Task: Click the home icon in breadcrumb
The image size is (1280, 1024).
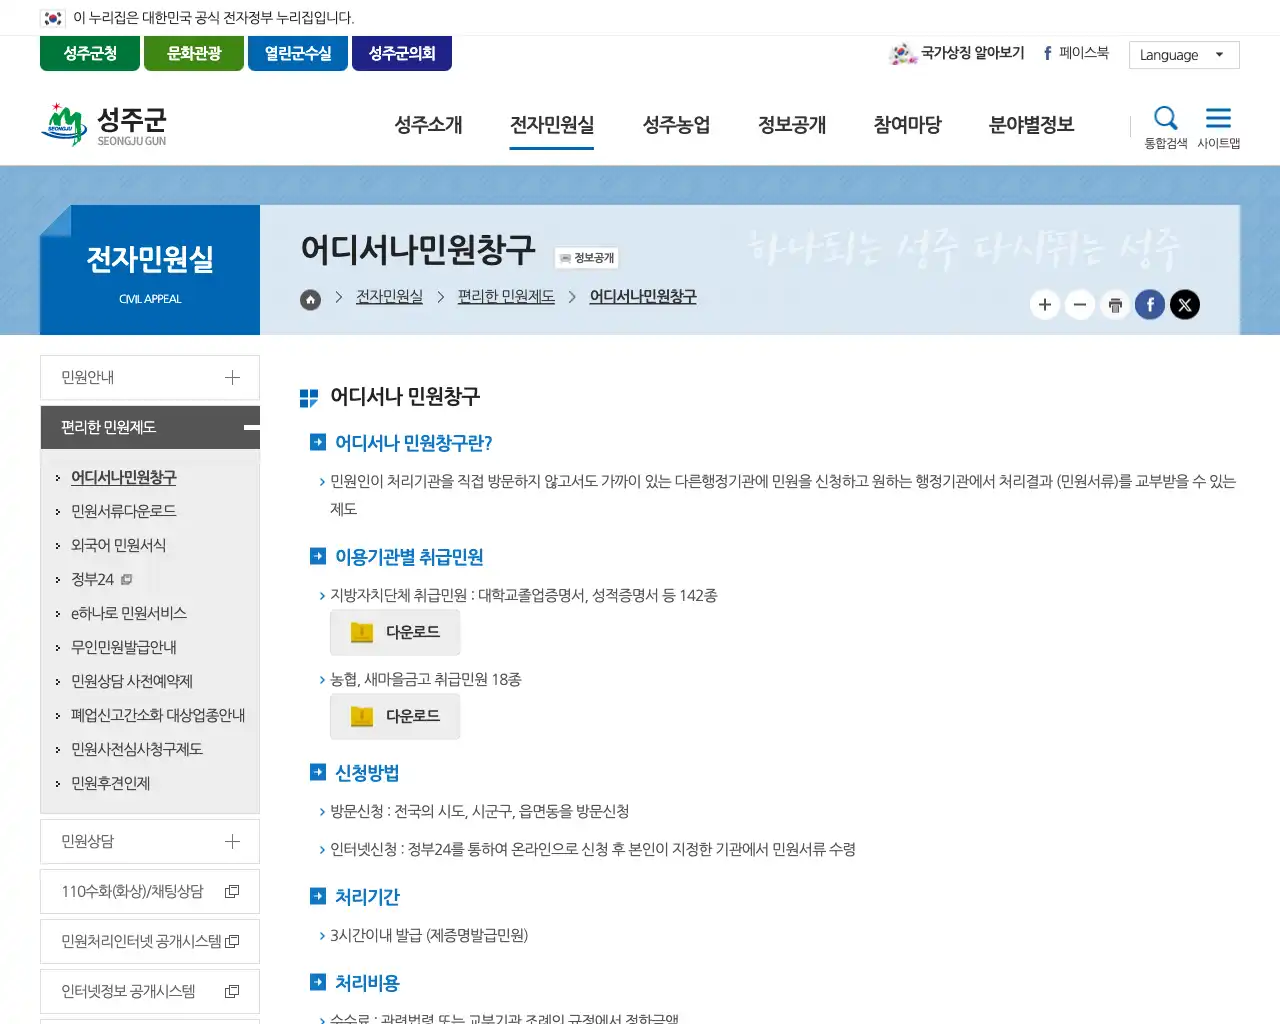Action: (x=311, y=299)
